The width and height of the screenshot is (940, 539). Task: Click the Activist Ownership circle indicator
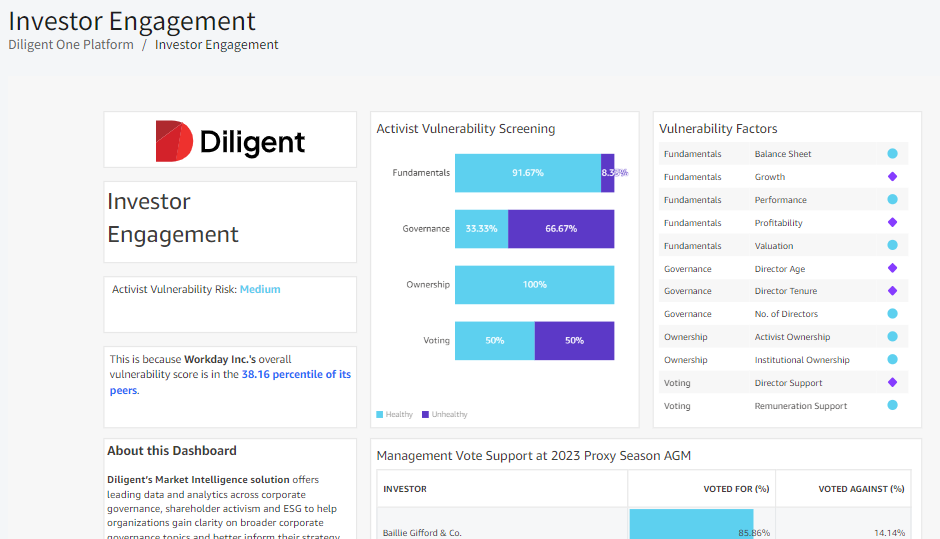click(x=892, y=337)
